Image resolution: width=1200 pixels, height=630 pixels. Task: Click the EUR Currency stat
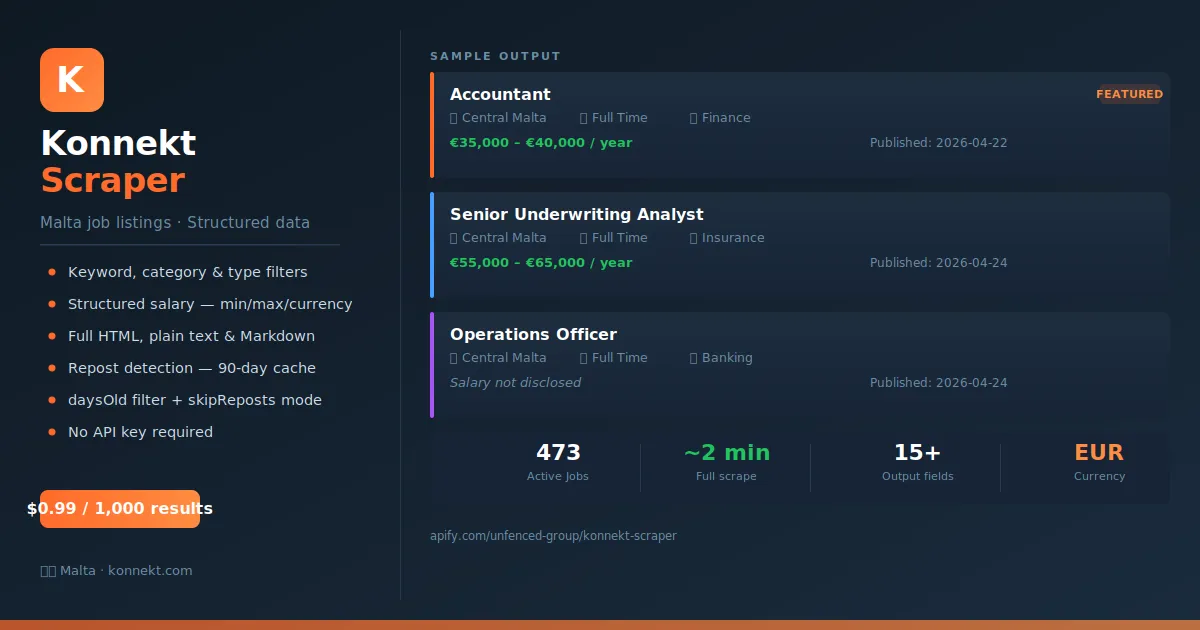[1099, 462]
